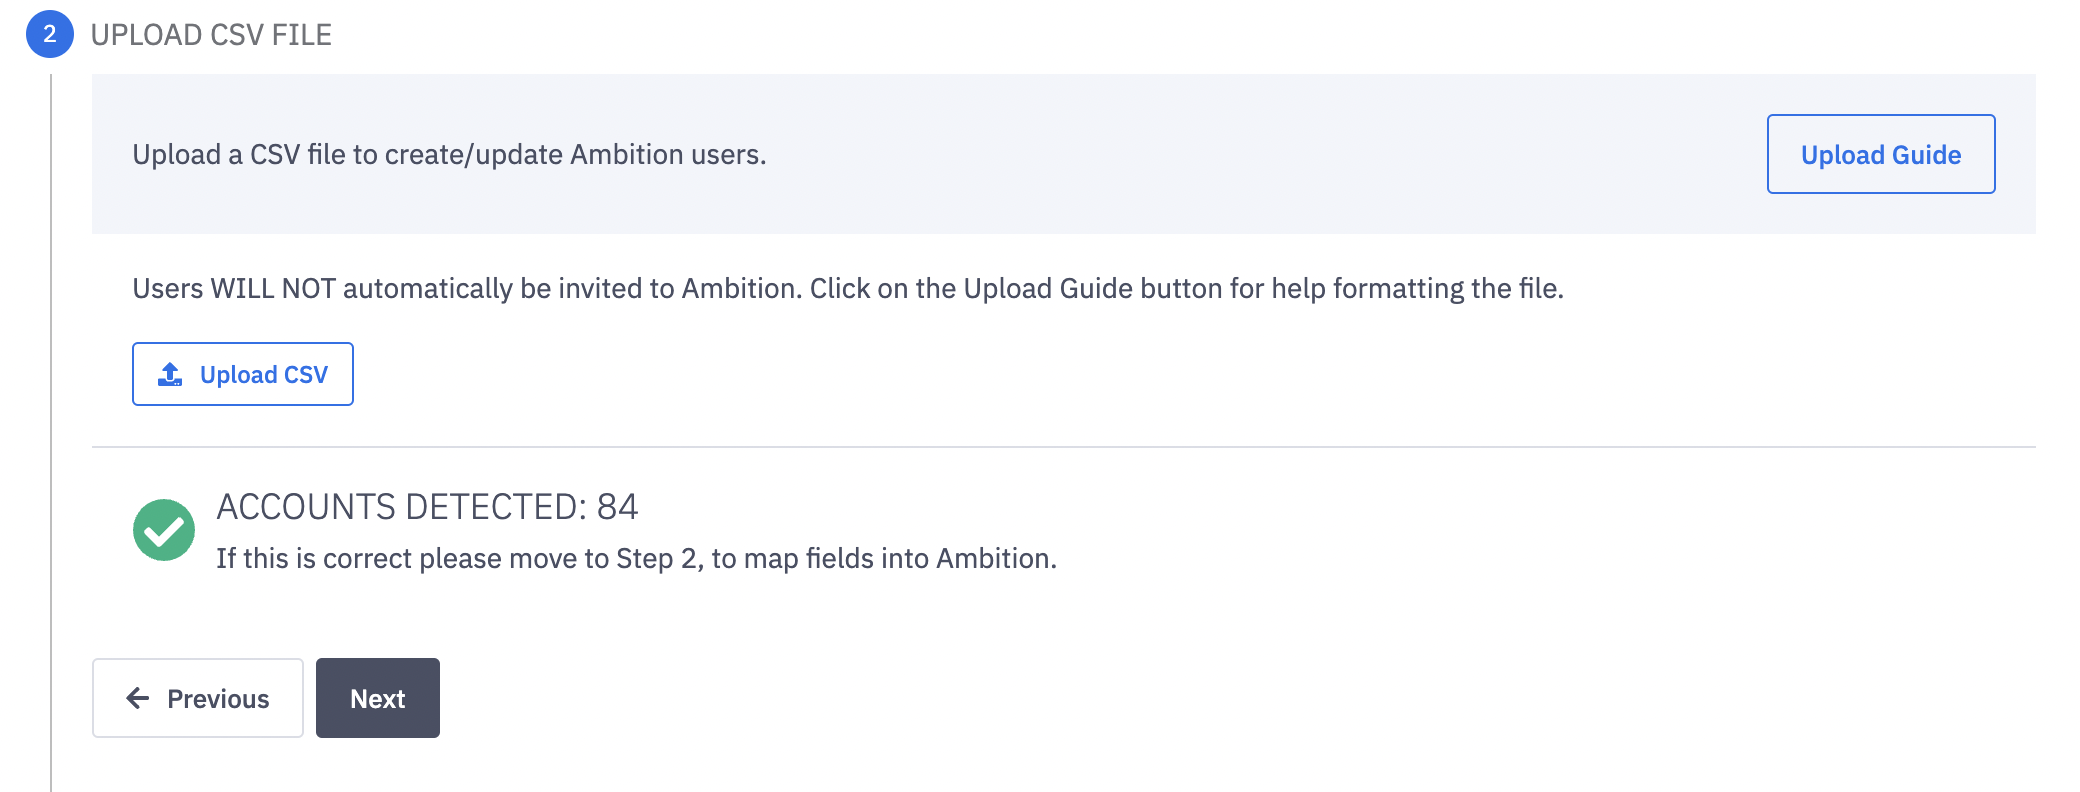The width and height of the screenshot is (2080, 792).
Task: Click the detected accounts number 84
Action: pyautogui.click(x=617, y=507)
